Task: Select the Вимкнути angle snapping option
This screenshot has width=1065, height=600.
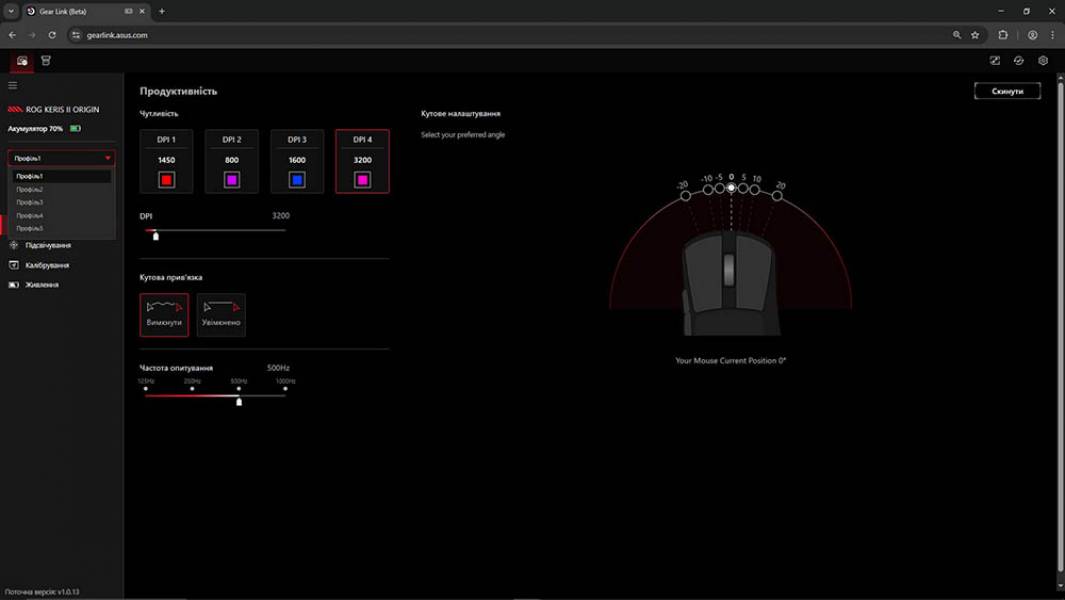Action: pyautogui.click(x=164, y=314)
